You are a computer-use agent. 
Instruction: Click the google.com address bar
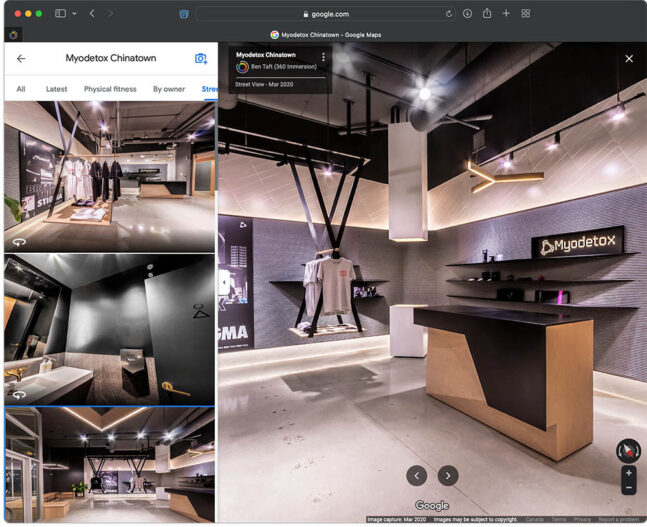(x=326, y=14)
